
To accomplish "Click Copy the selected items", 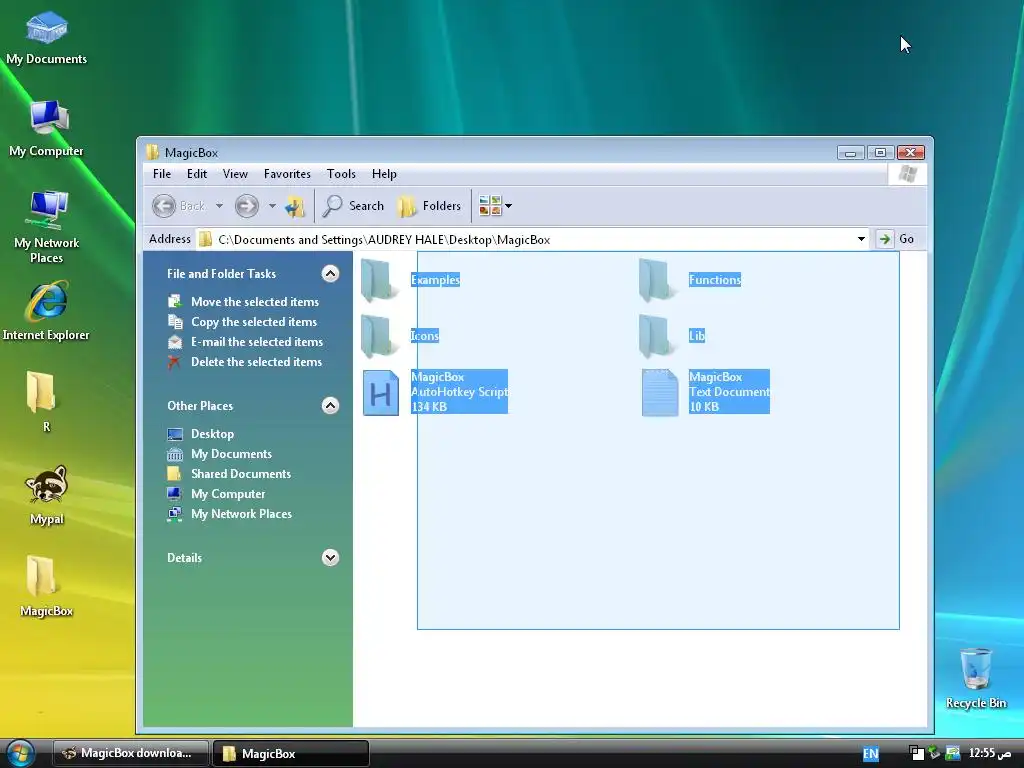I will point(242,322).
